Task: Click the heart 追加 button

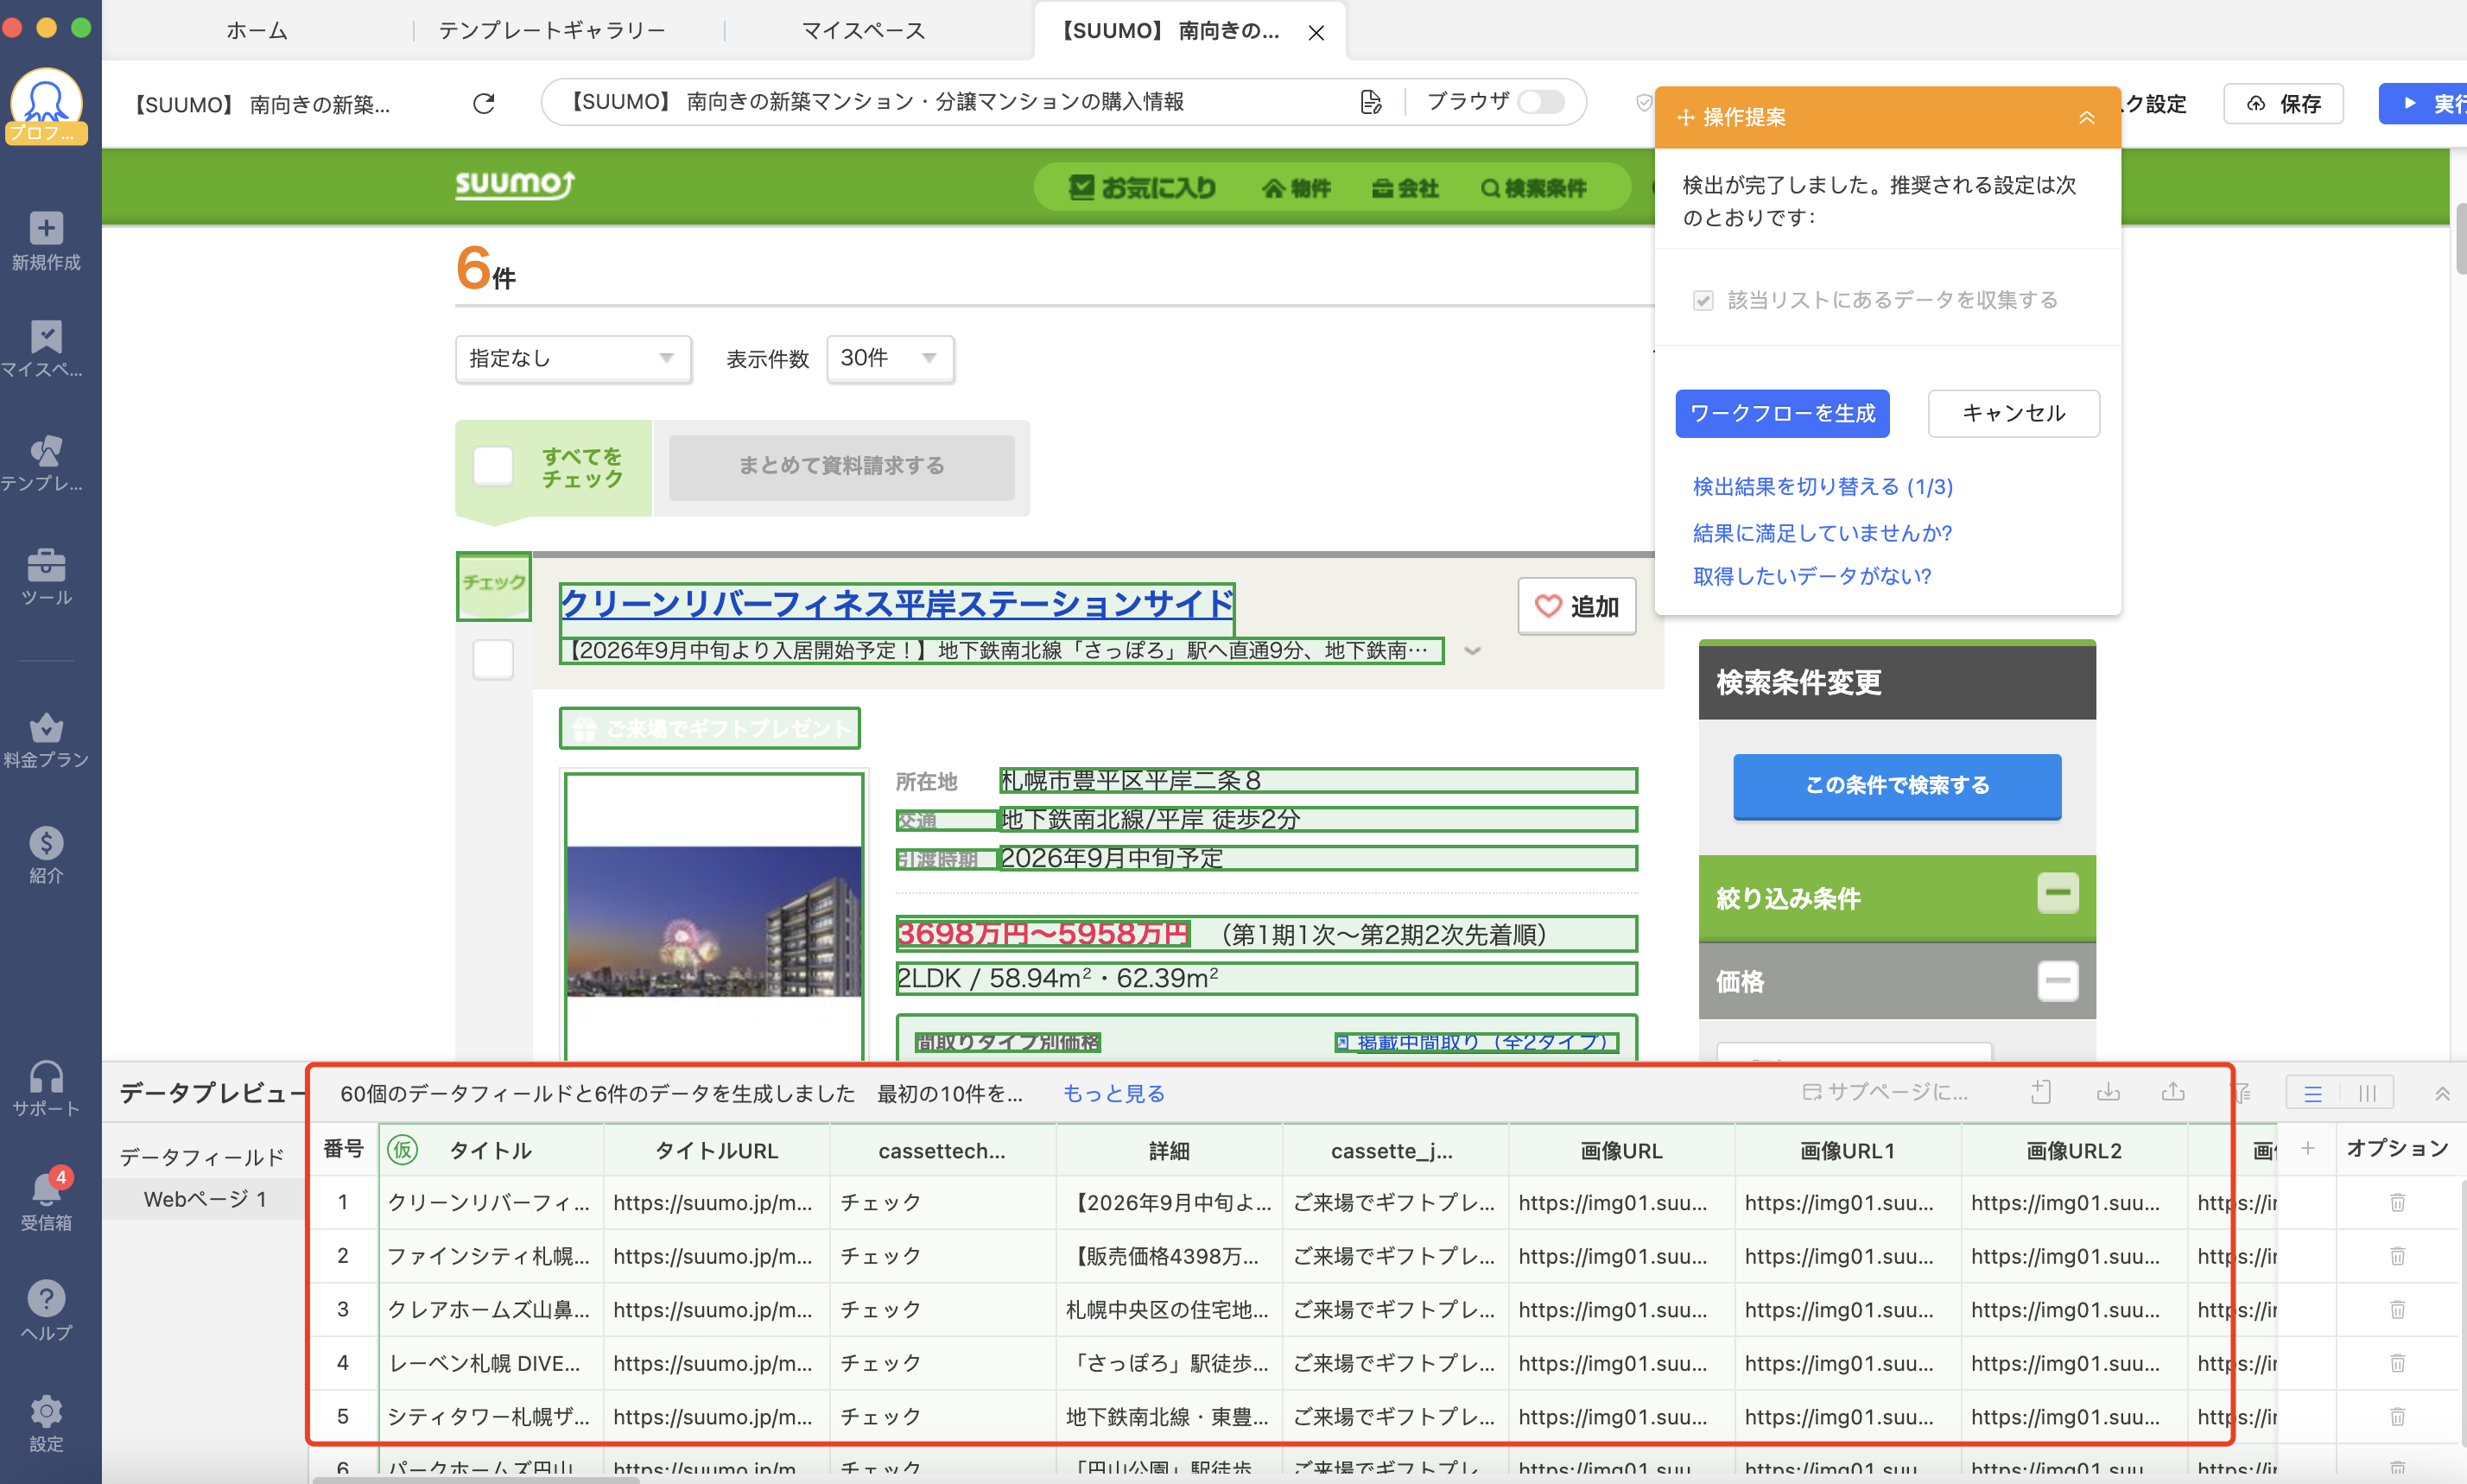Action: pyautogui.click(x=1577, y=607)
